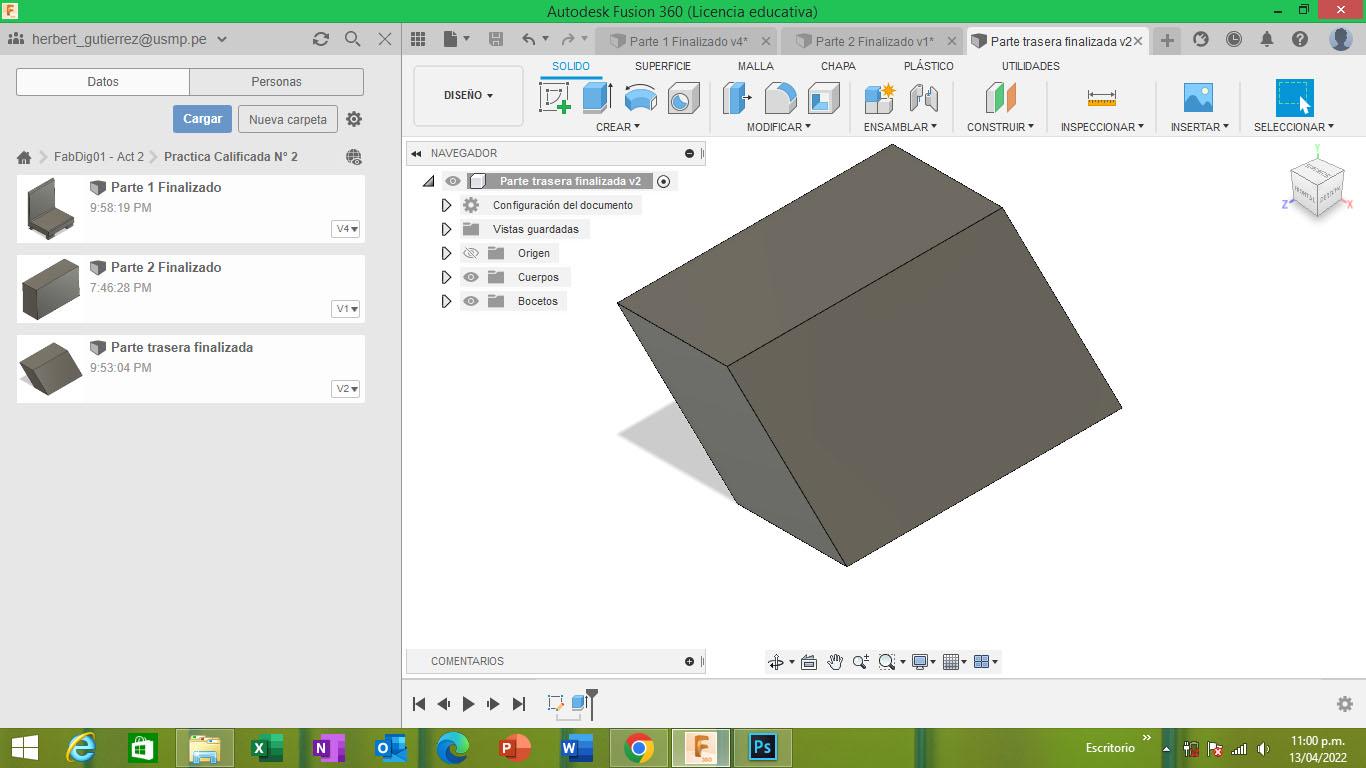1366x768 pixels.
Task: Open timeline settings gear
Action: (1345, 704)
